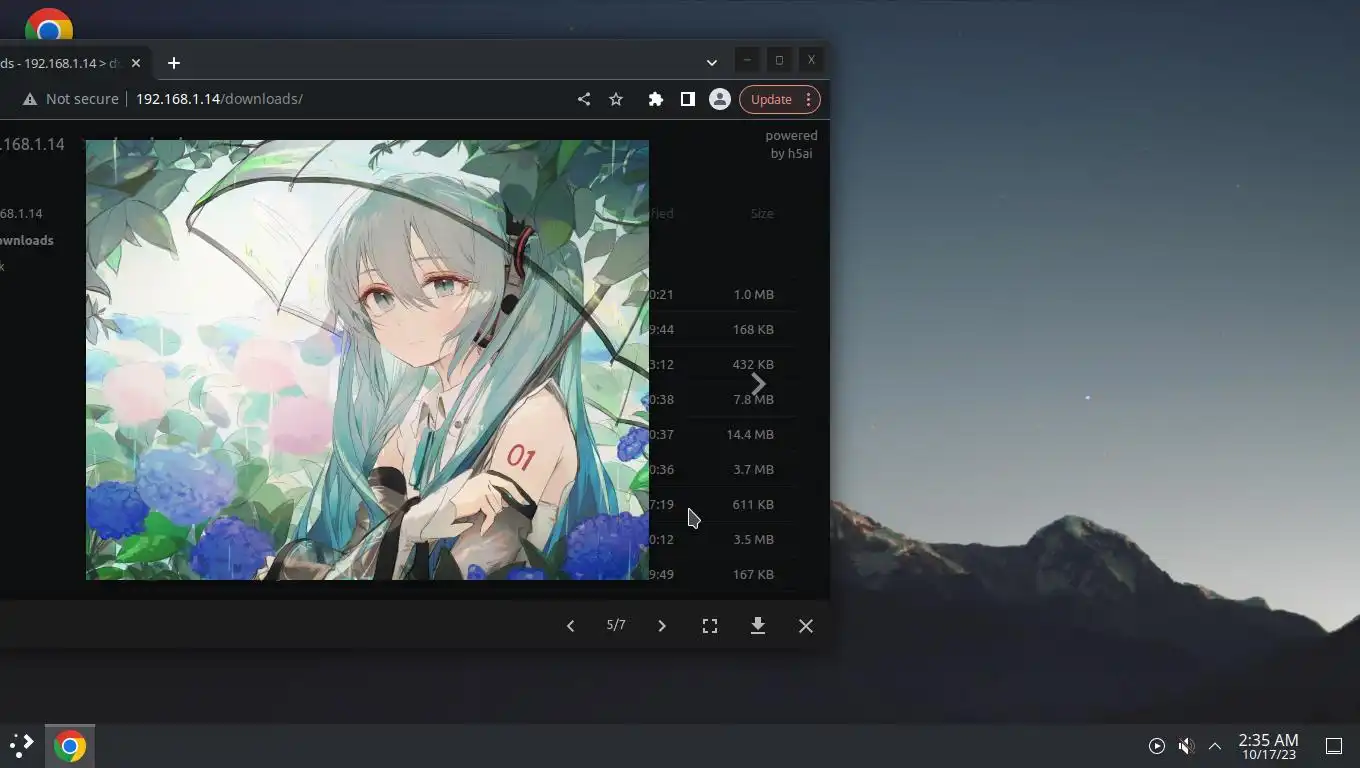
Task: Open media player tray icon
Action: (1157, 746)
